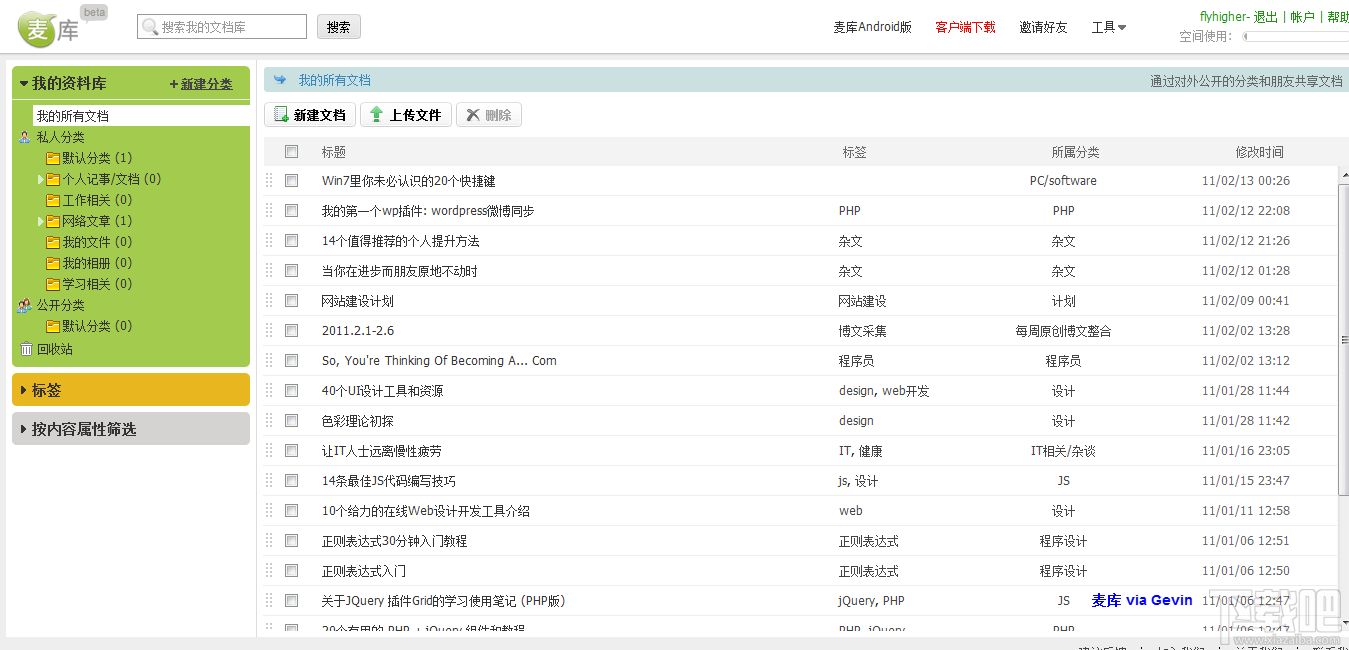This screenshot has width=1349, height=650.
Task: Click the 网站建设 tag cell
Action: click(x=862, y=301)
